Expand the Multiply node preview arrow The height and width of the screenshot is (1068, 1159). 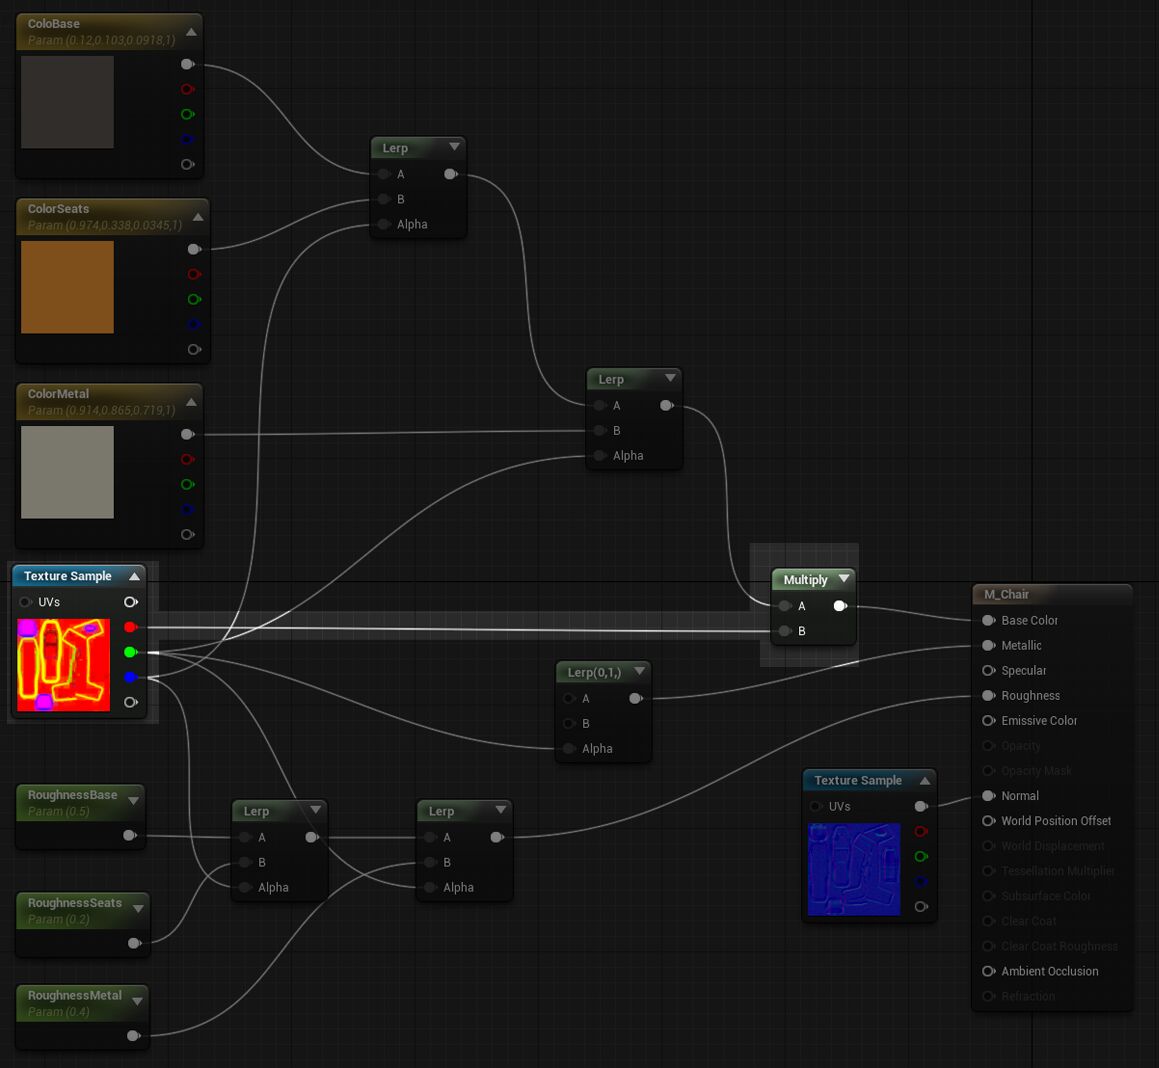(x=844, y=579)
